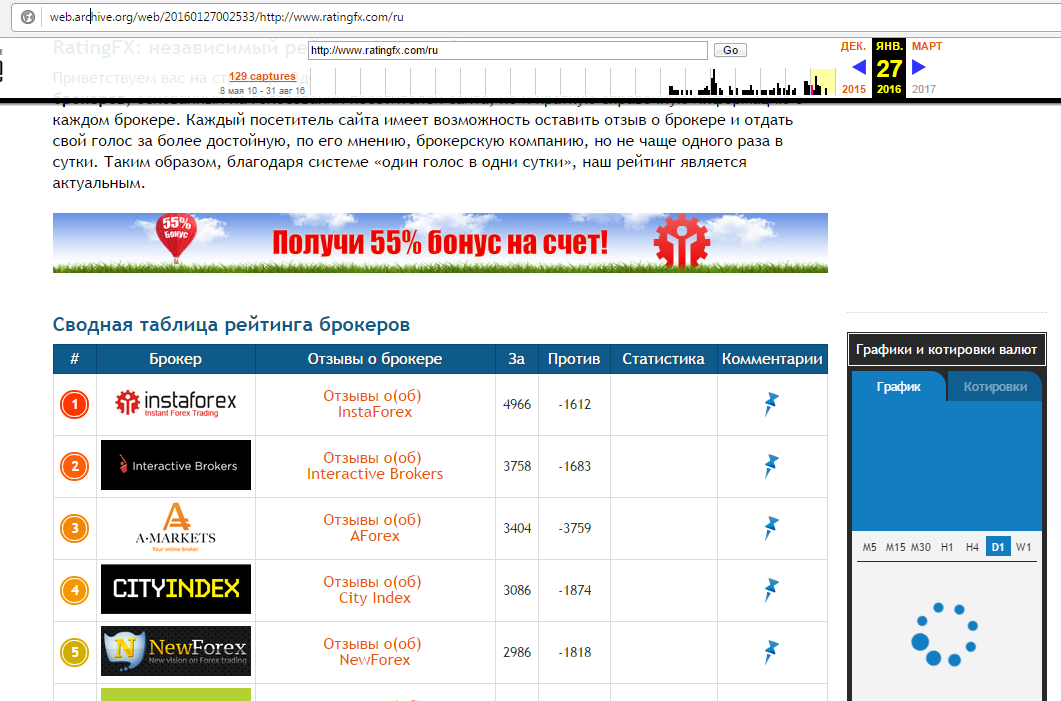Click the A-Markets broker logo

point(176,527)
